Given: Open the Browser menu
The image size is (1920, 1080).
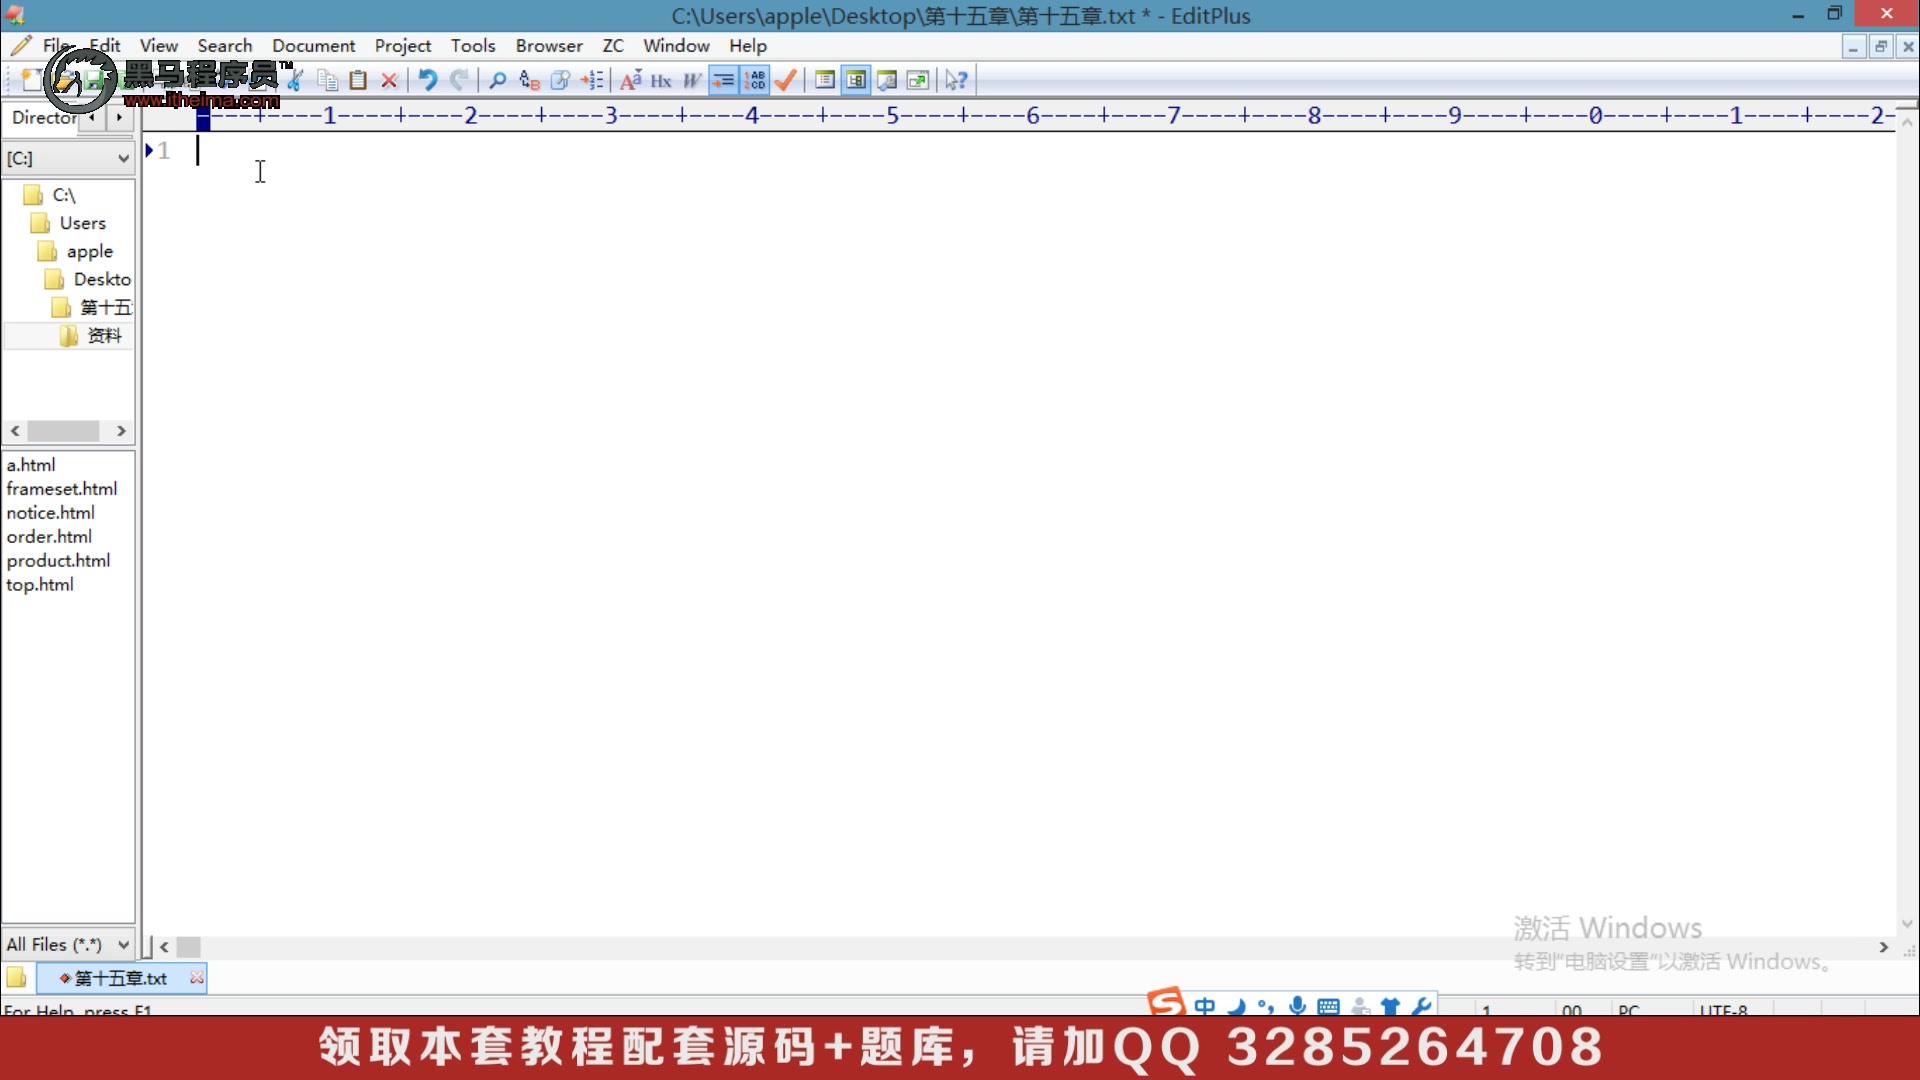Looking at the screenshot, I should coord(549,46).
